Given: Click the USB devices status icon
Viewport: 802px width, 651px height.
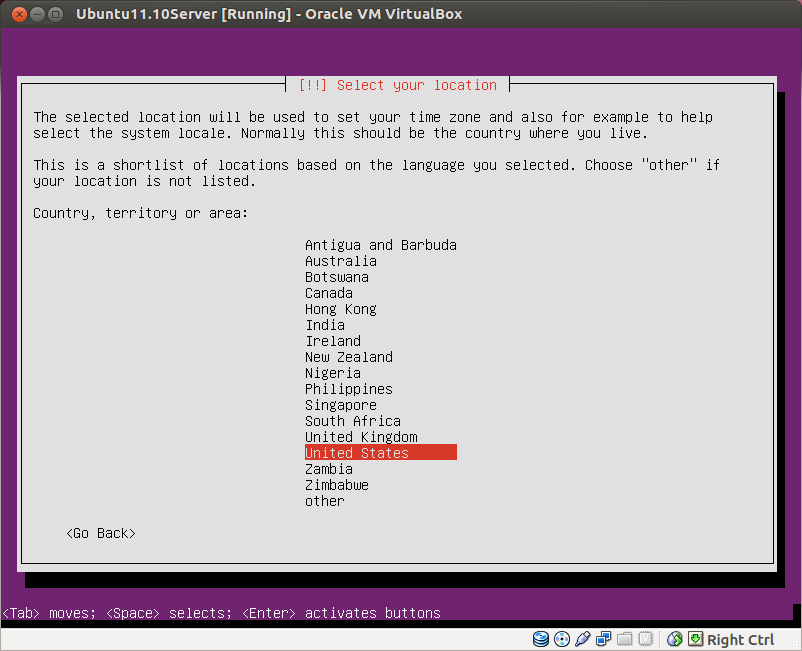Looking at the screenshot, I should pyautogui.click(x=583, y=639).
